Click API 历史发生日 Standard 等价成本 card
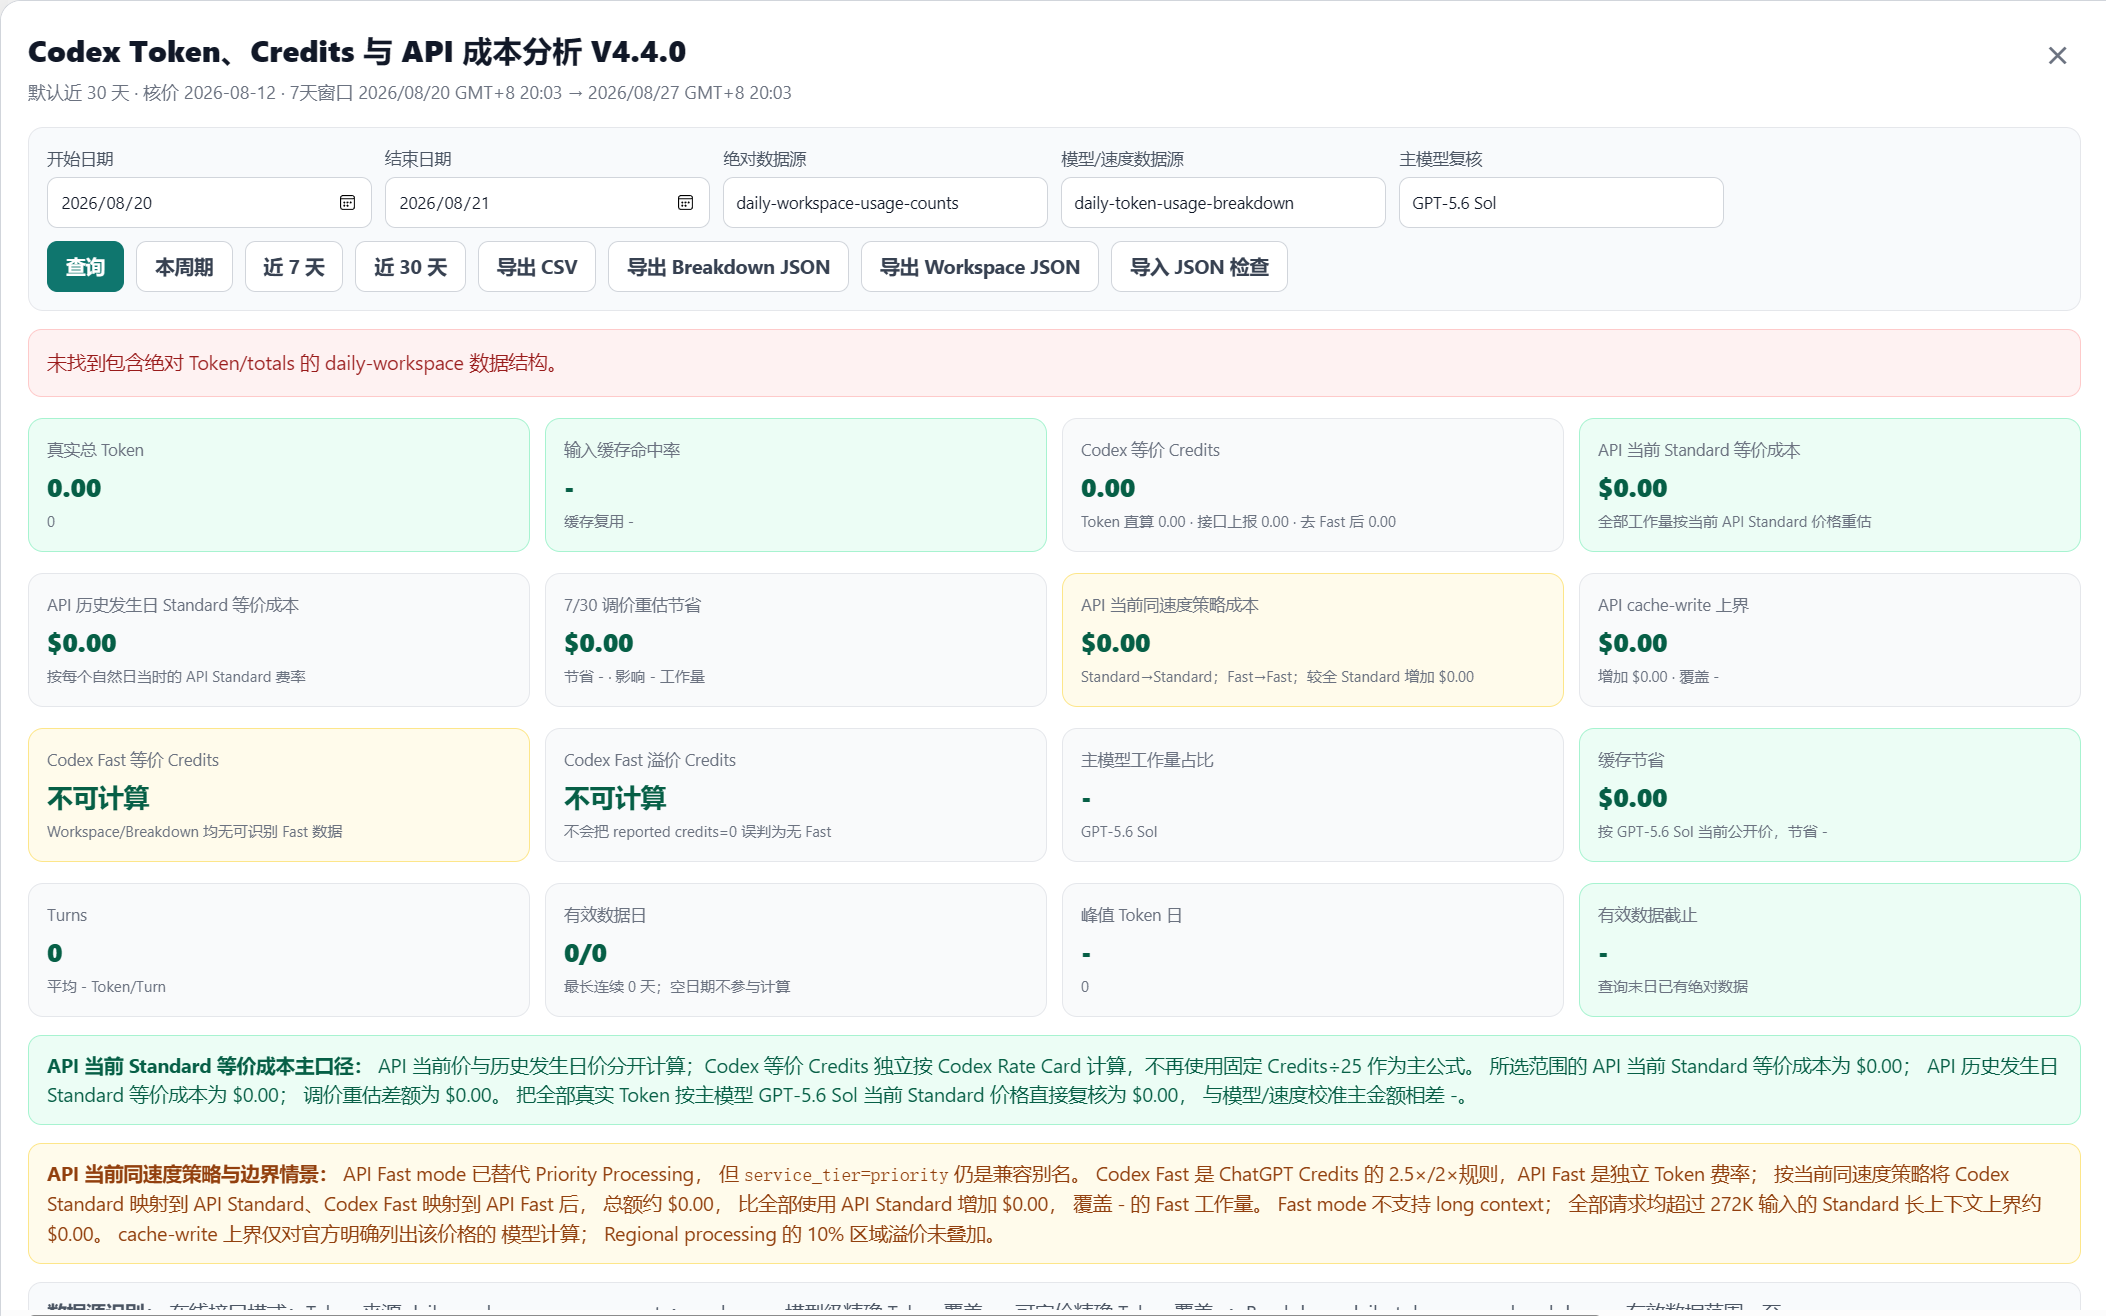This screenshot has height=1316, width=2106. (279, 640)
